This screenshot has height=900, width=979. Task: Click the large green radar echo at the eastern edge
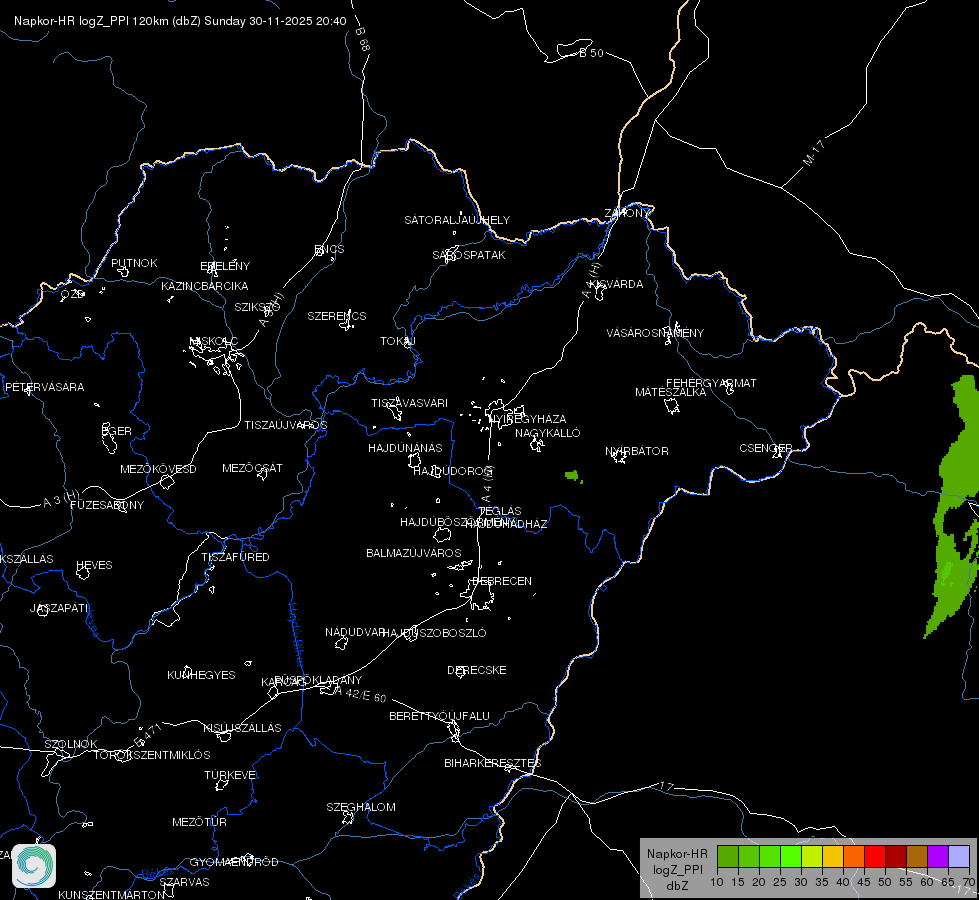954,506
